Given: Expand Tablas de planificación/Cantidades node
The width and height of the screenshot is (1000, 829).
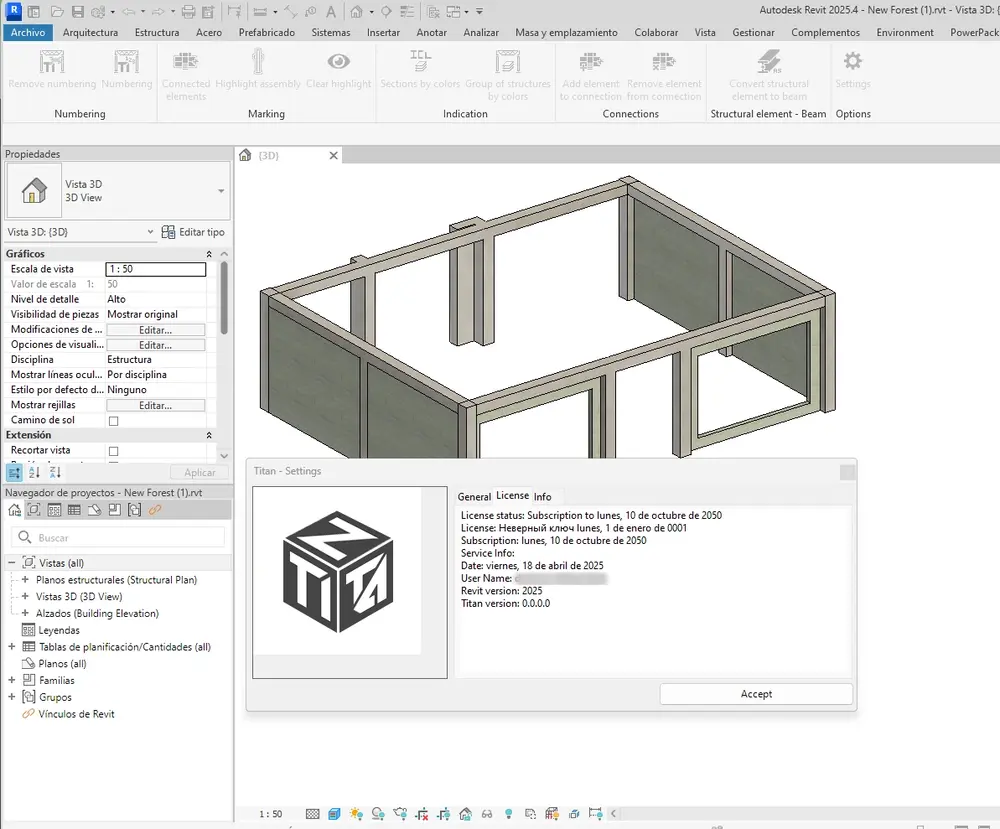Looking at the screenshot, I should pyautogui.click(x=11, y=647).
